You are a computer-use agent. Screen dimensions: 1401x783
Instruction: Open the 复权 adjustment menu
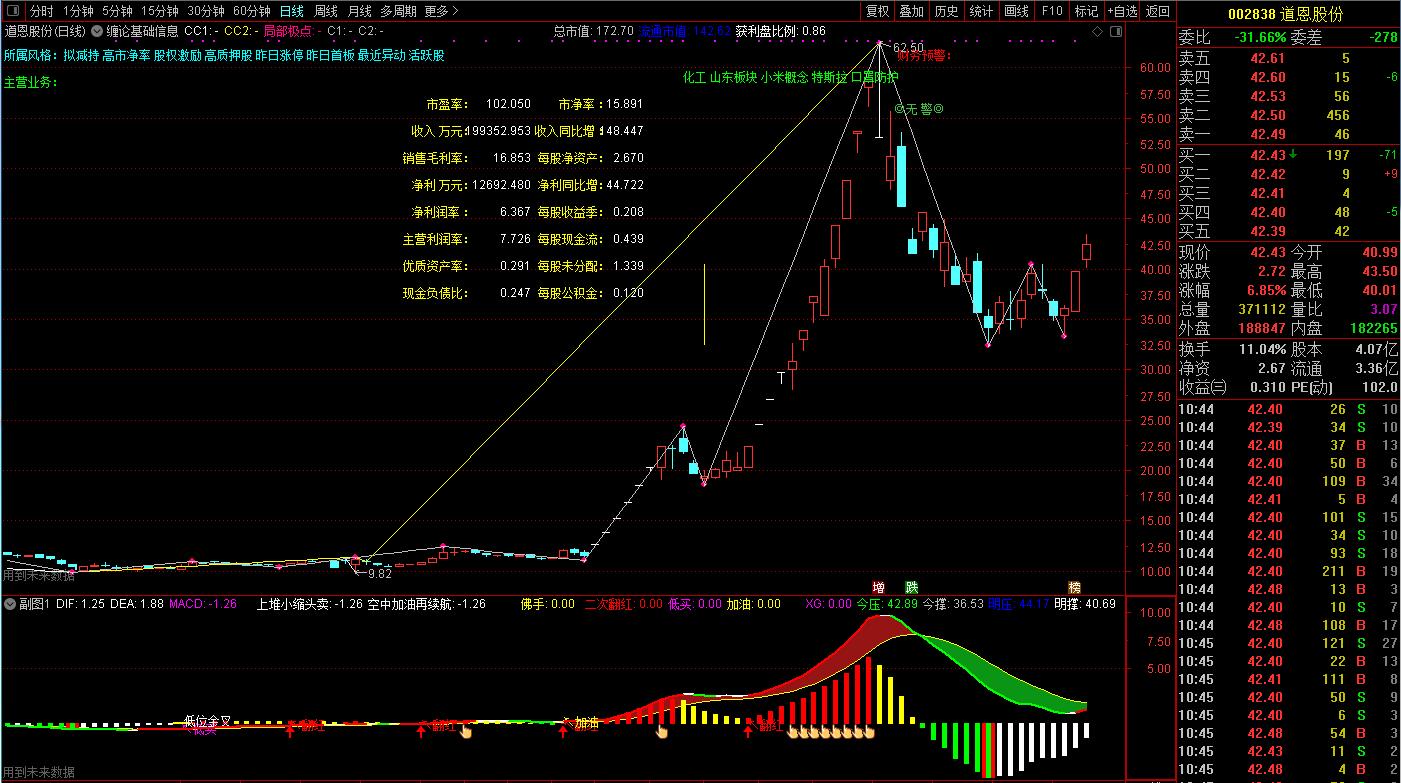[877, 11]
